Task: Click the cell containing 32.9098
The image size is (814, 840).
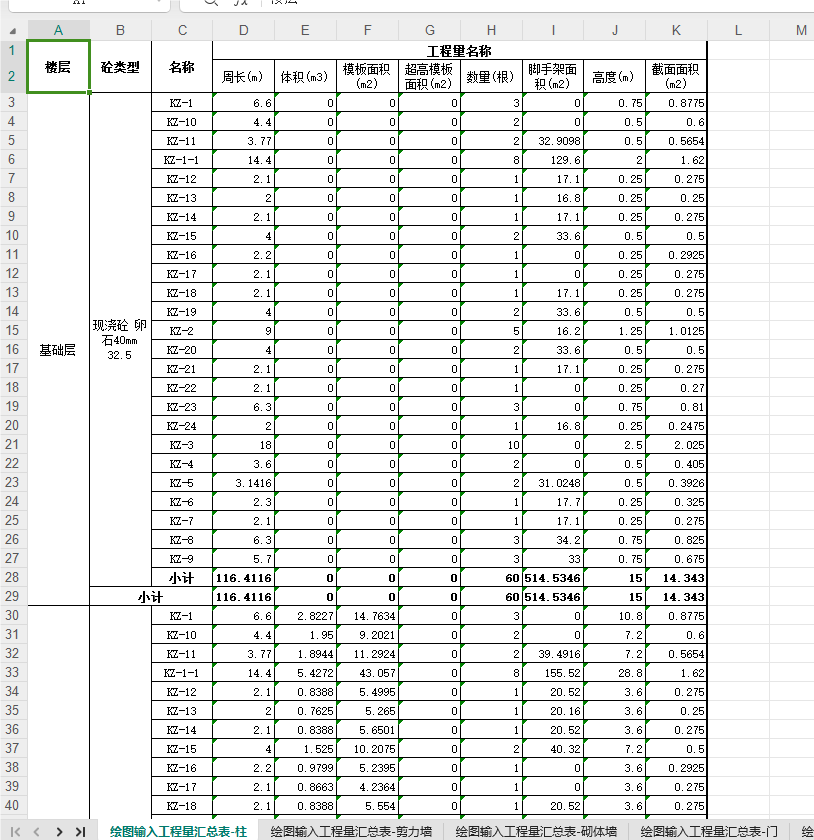Action: pyautogui.click(x=552, y=141)
